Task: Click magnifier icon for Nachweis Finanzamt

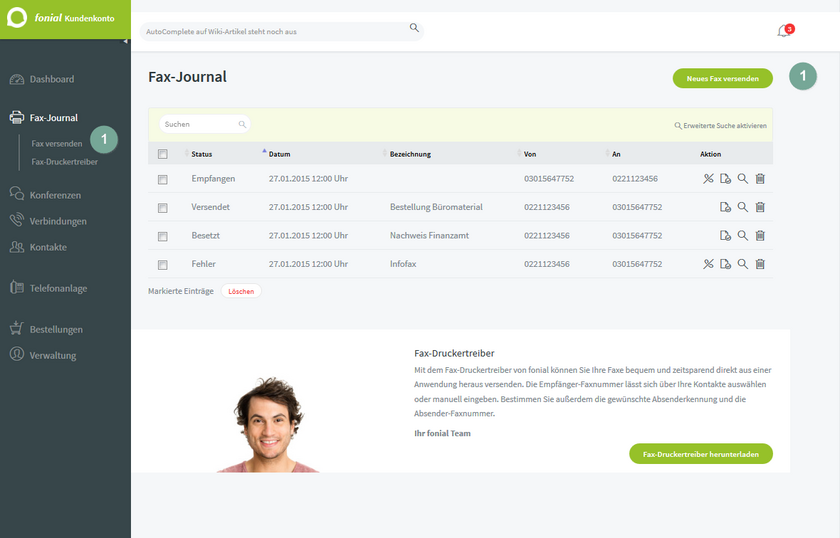Action: pos(742,235)
